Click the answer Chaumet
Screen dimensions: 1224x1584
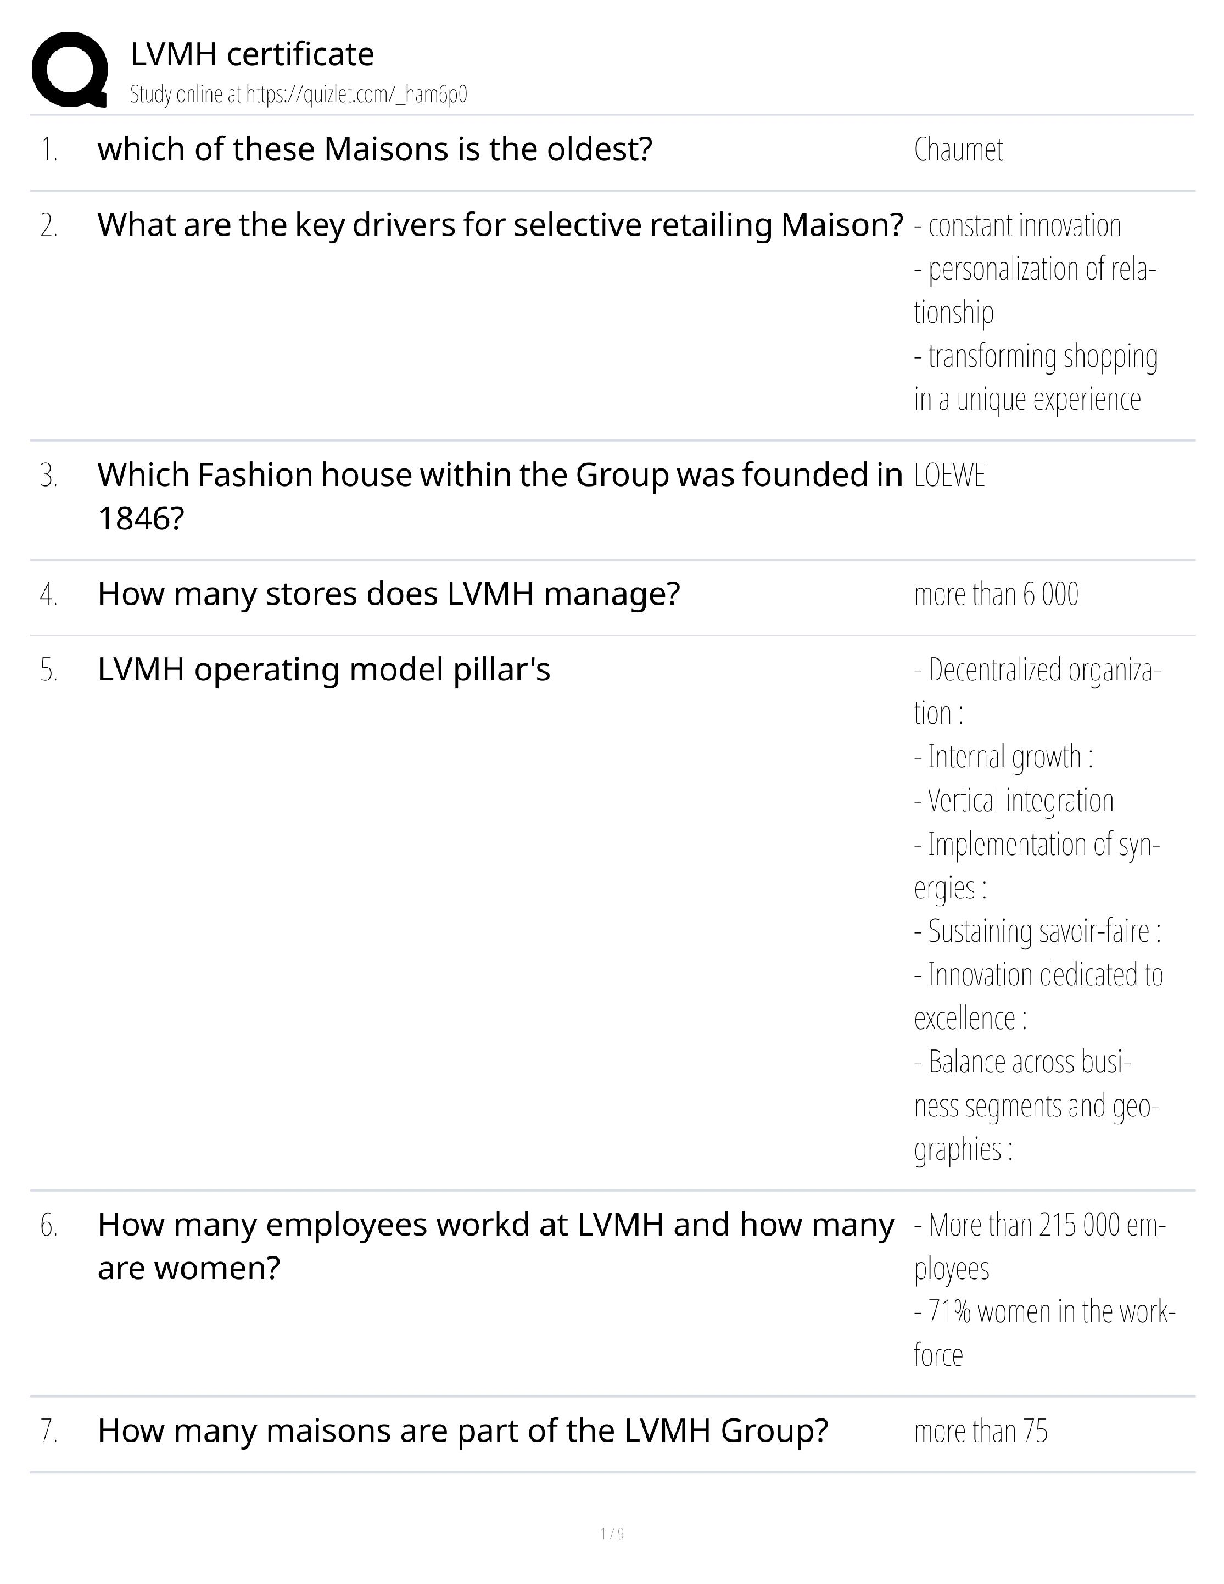coord(958,150)
